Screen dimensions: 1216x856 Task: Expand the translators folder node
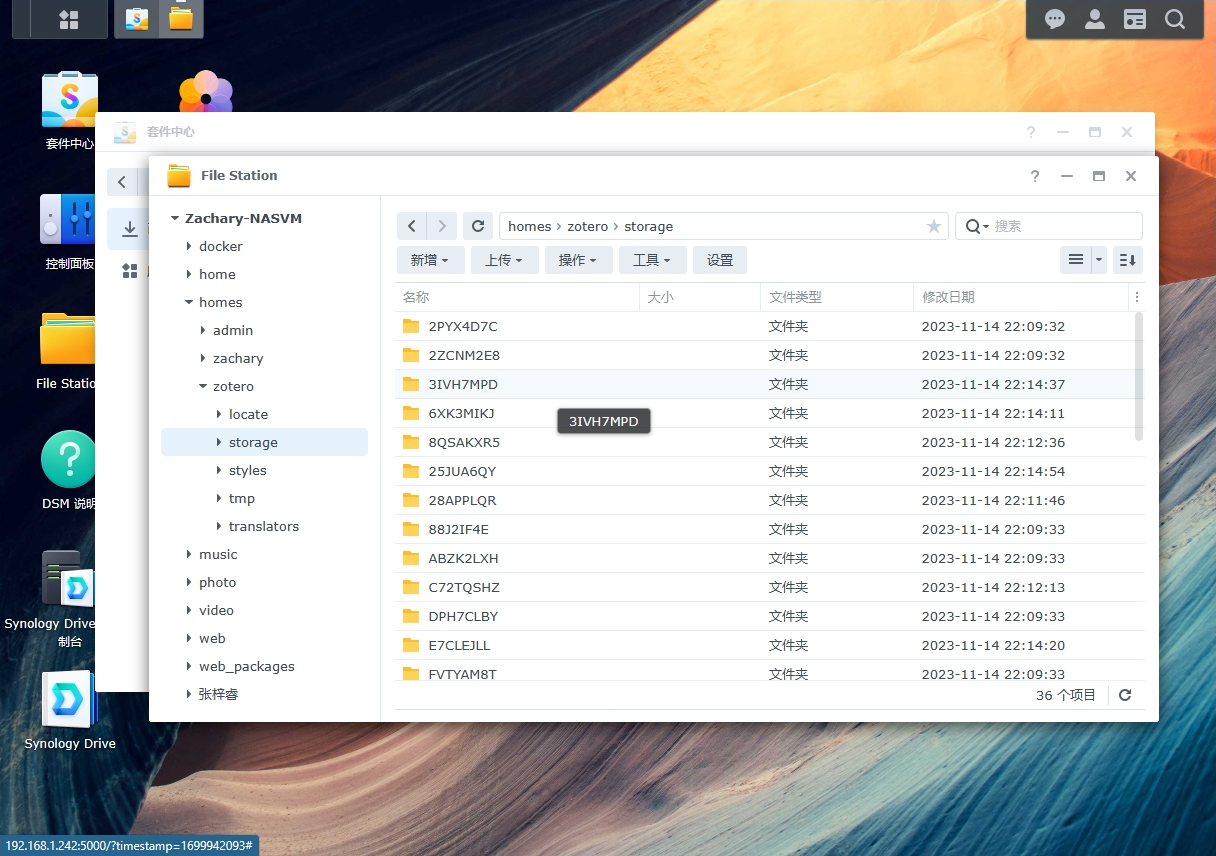coord(219,526)
